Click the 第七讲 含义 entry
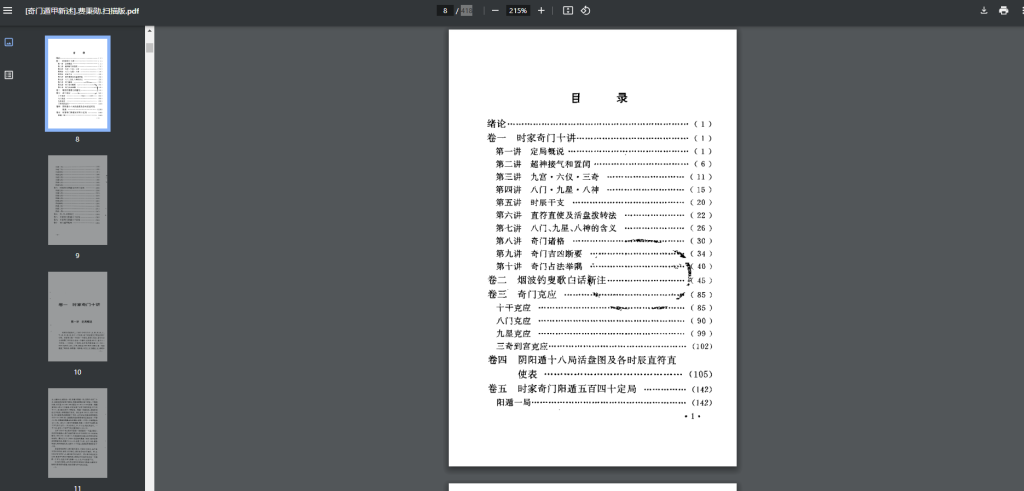Screen dimensions: 1024x491 pos(603,228)
